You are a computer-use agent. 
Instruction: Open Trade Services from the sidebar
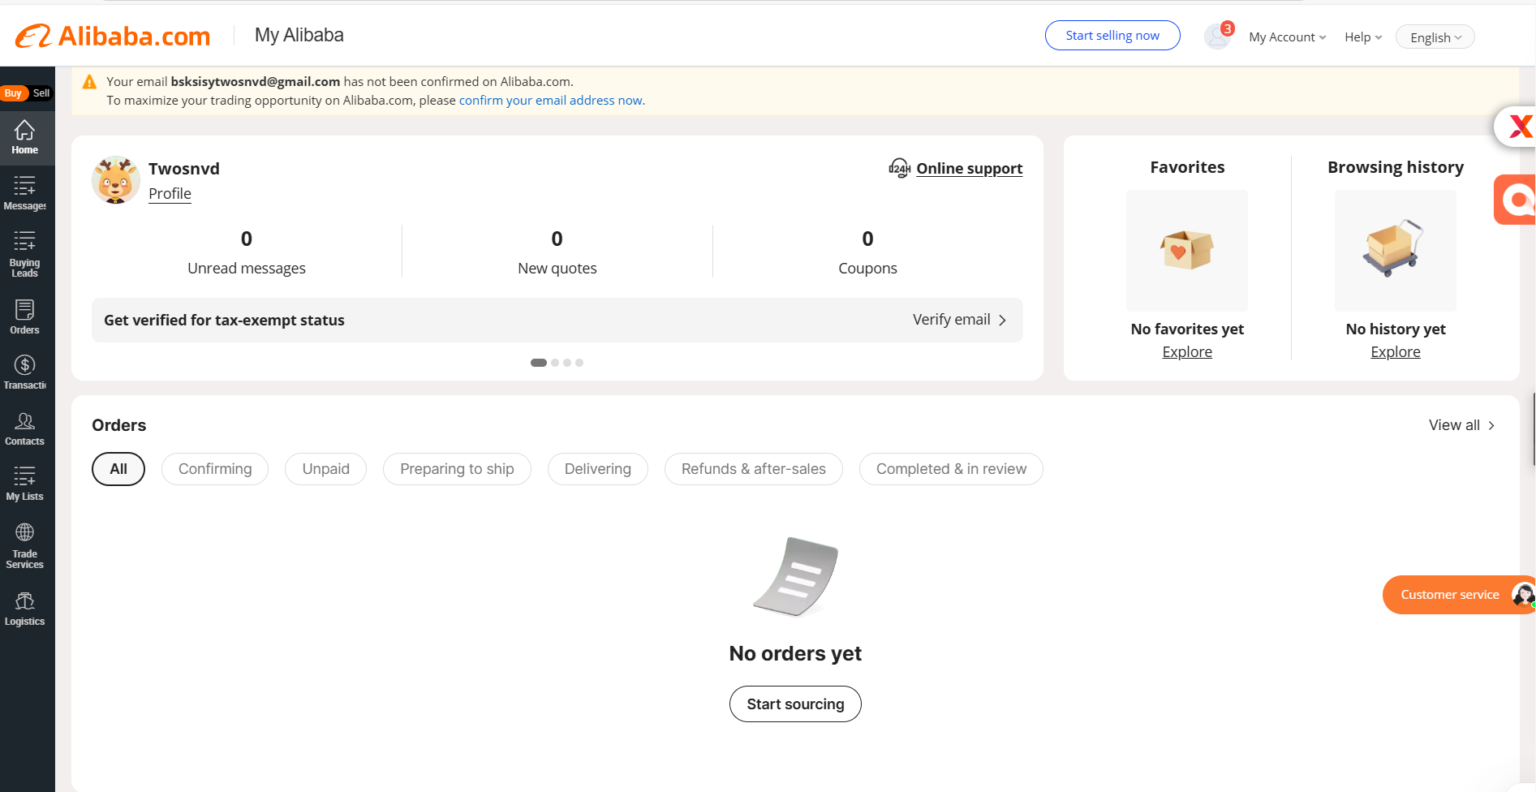click(x=26, y=545)
